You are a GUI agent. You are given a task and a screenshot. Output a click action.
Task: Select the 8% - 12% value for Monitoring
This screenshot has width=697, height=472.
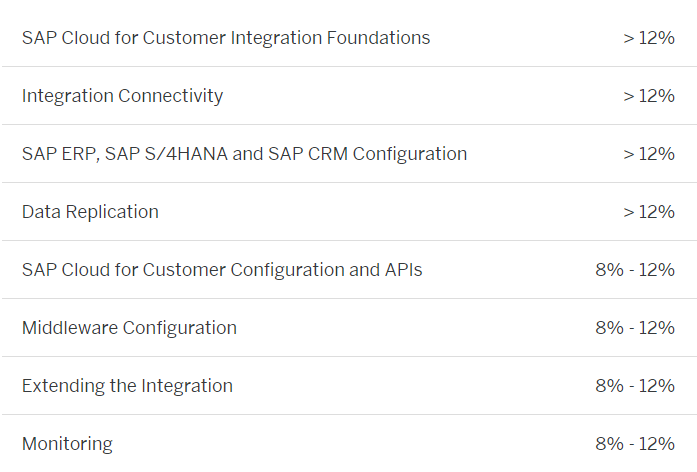pos(635,444)
